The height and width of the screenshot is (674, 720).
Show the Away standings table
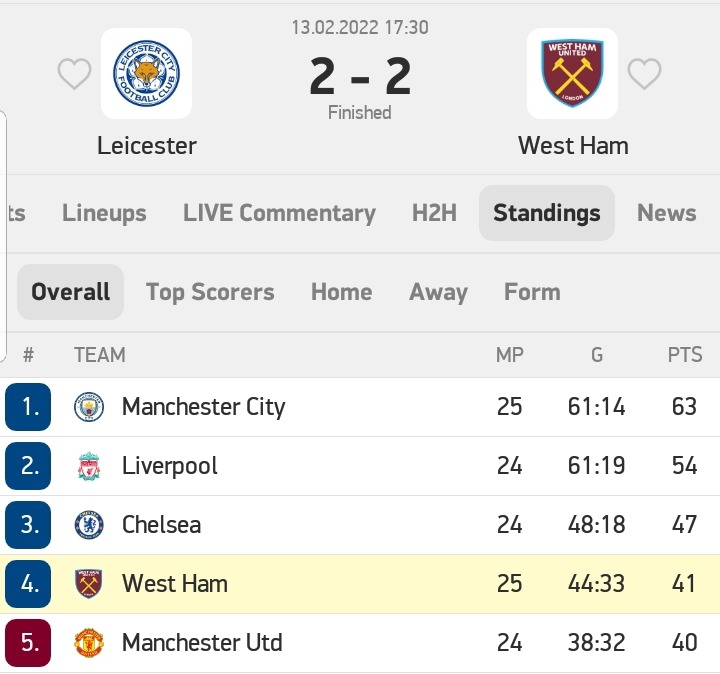439,292
